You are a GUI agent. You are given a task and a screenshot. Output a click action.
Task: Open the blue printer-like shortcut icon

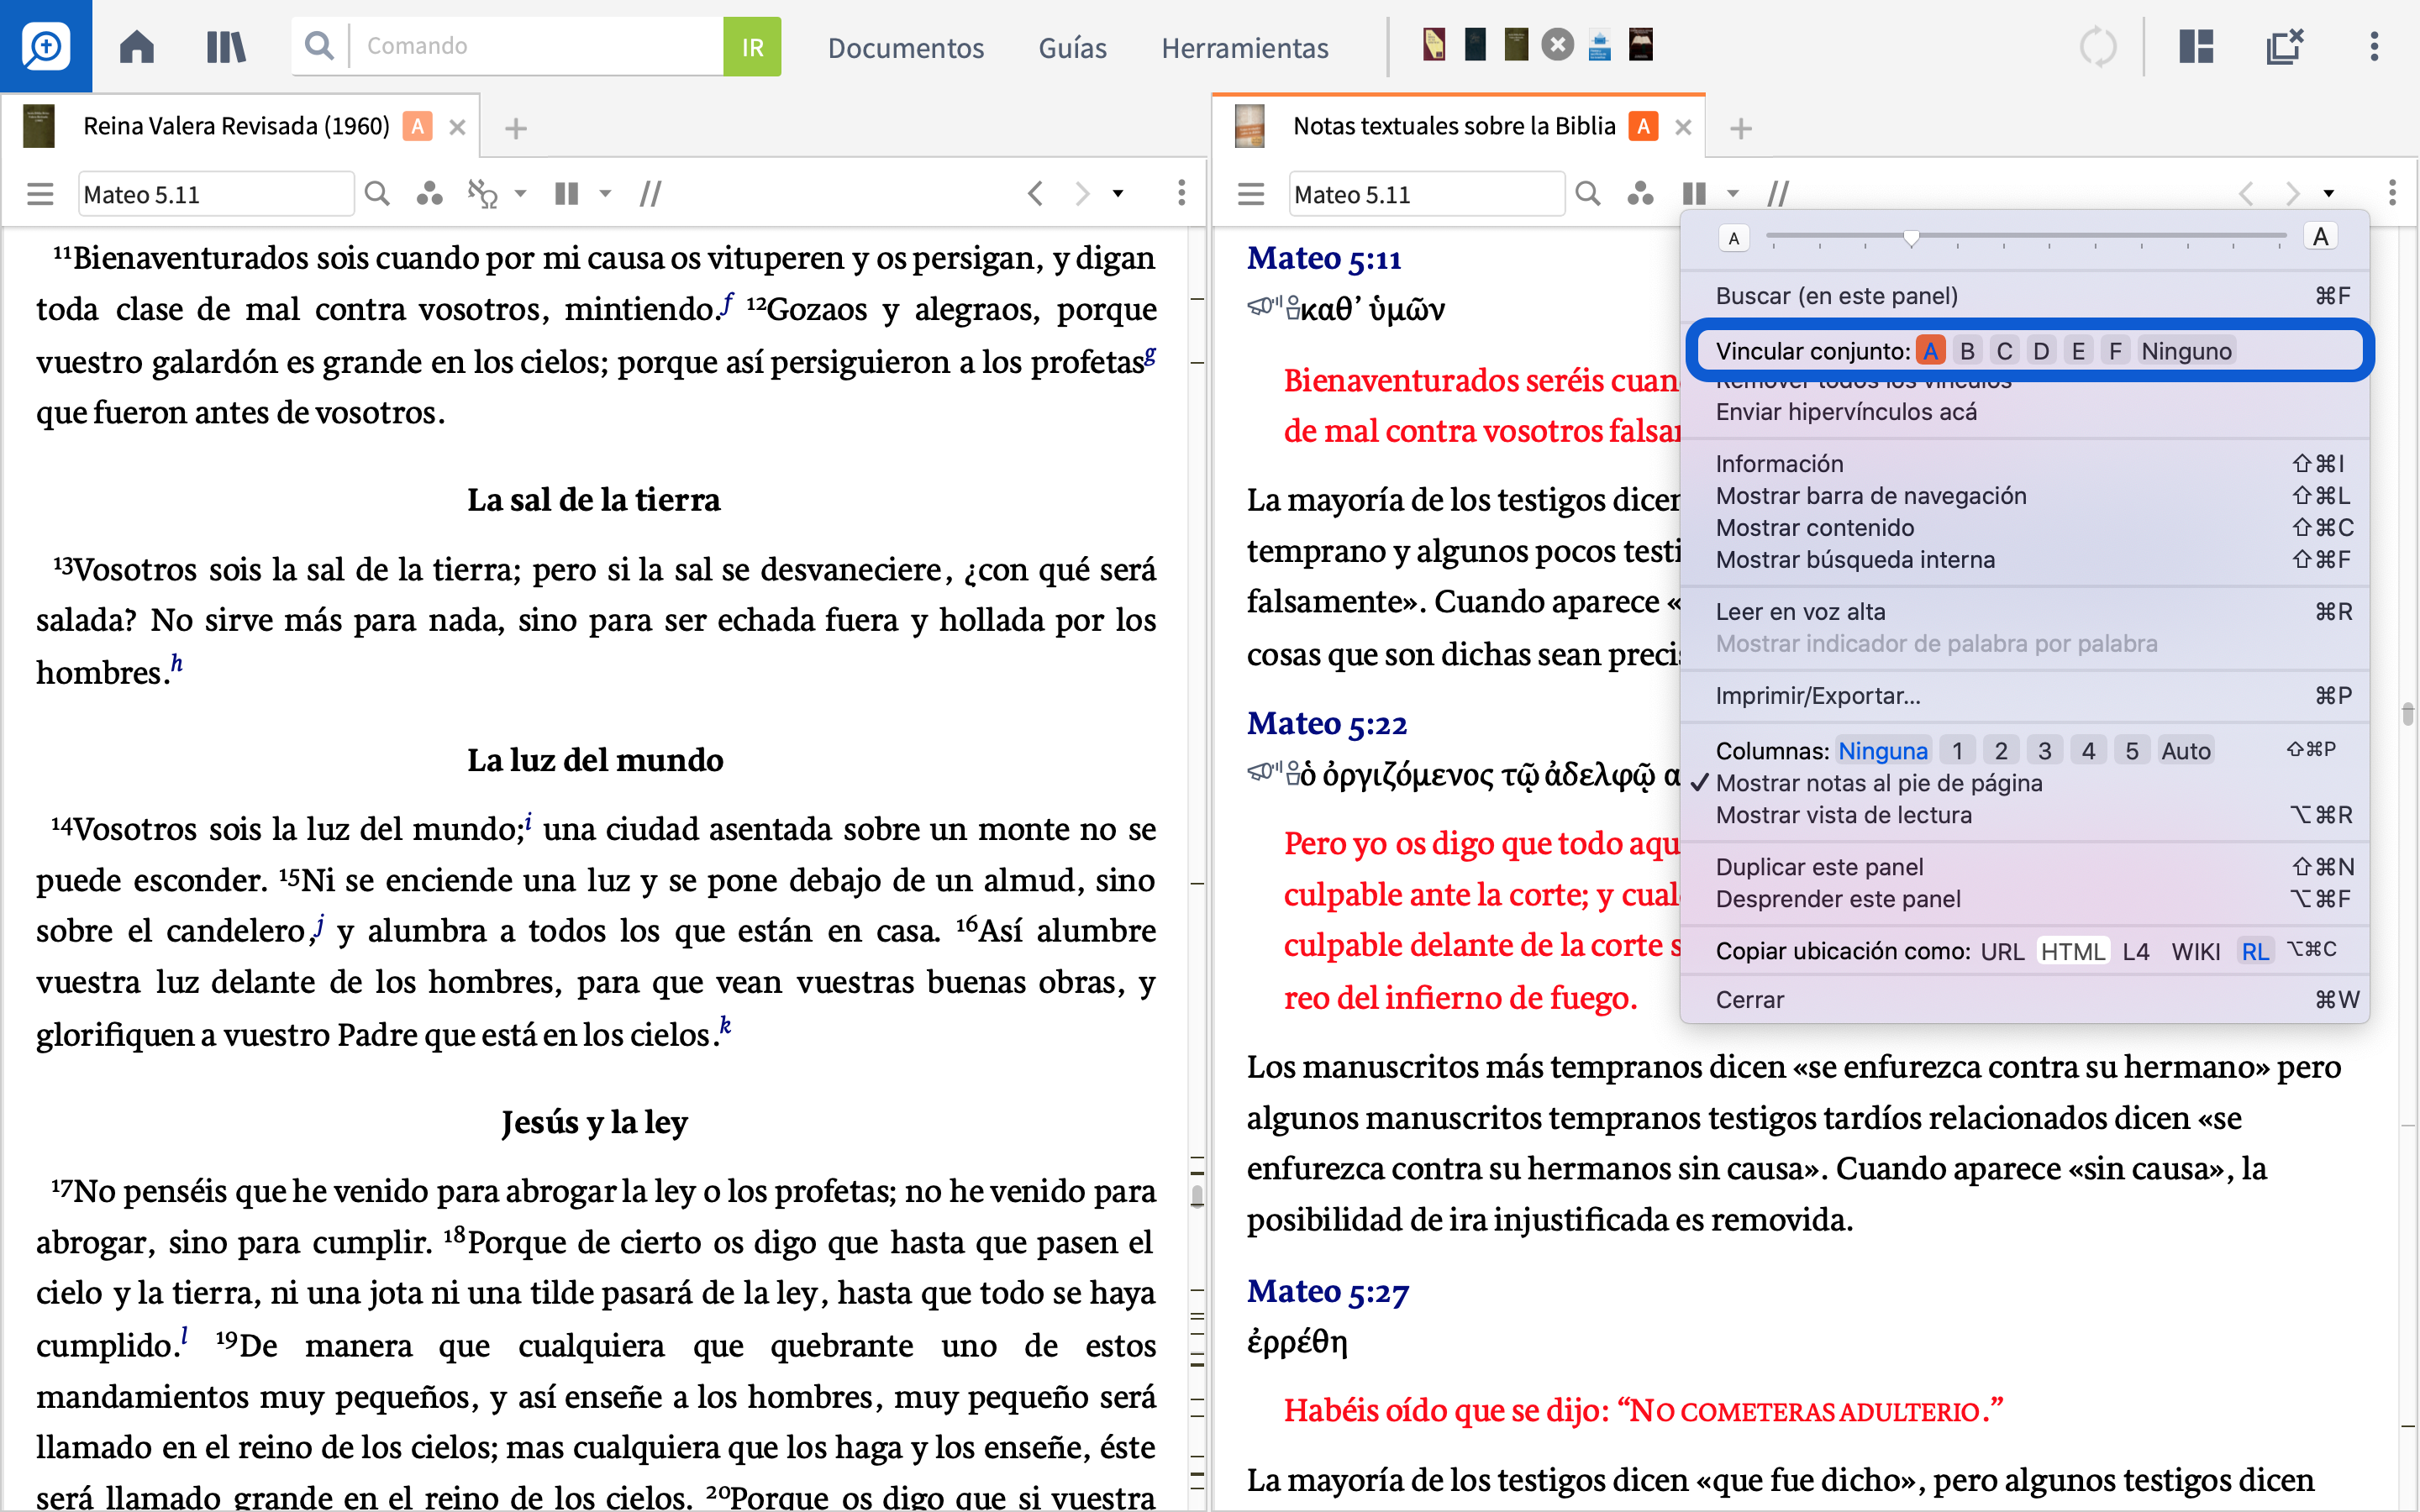(x=1599, y=45)
